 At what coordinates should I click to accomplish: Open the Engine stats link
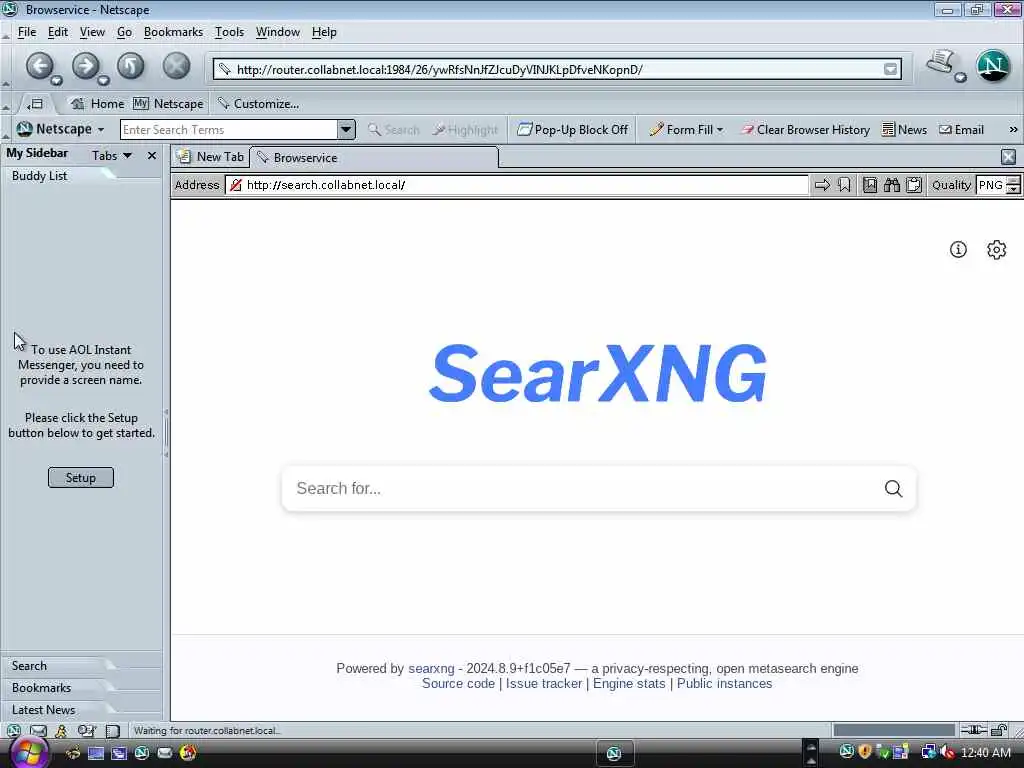[x=629, y=684]
